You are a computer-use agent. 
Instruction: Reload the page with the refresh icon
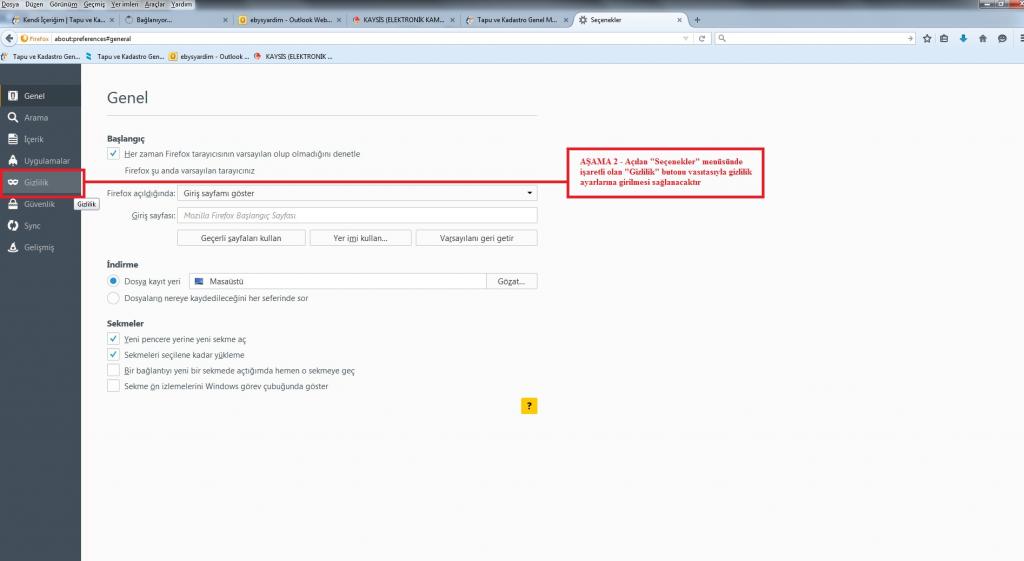pyautogui.click(x=702, y=38)
